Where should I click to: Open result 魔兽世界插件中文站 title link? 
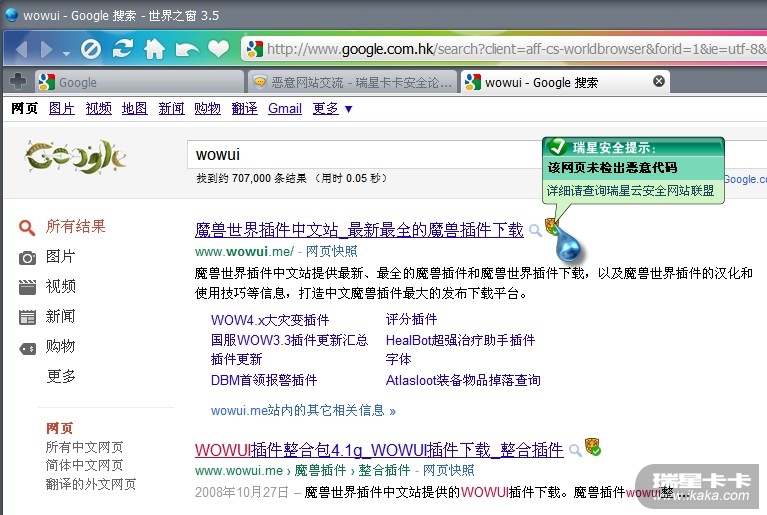point(359,229)
